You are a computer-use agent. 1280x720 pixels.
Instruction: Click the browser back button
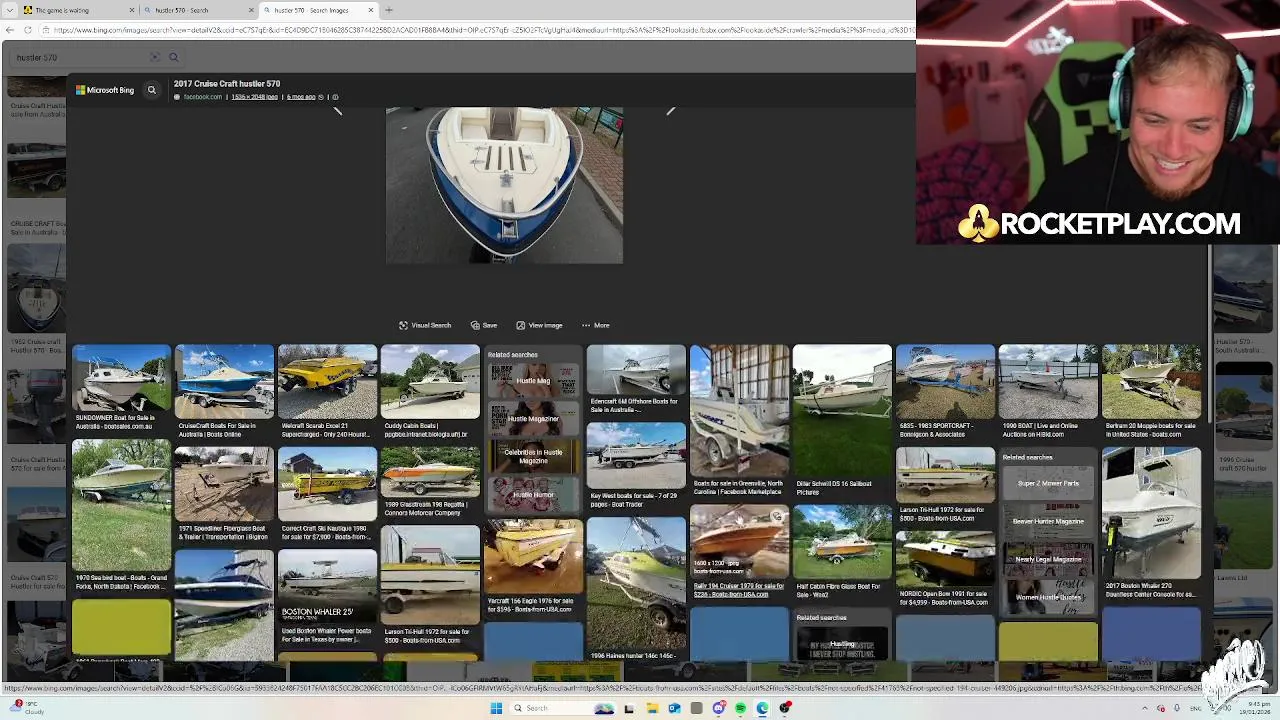click(x=9, y=30)
